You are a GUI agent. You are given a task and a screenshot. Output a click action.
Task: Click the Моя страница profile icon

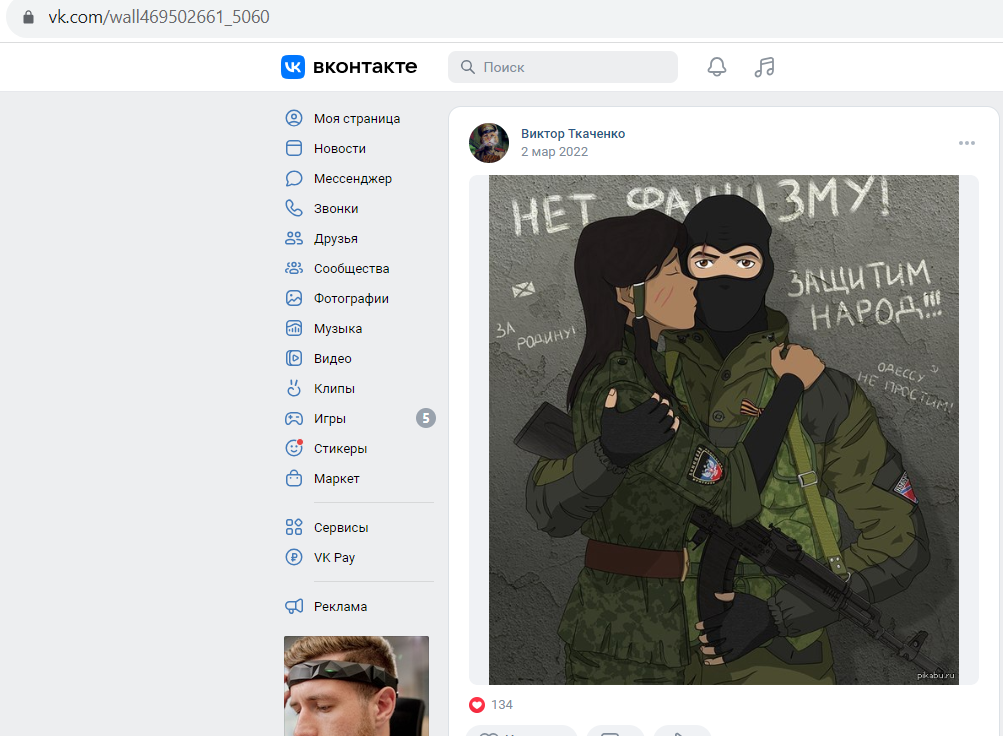pyautogui.click(x=294, y=118)
